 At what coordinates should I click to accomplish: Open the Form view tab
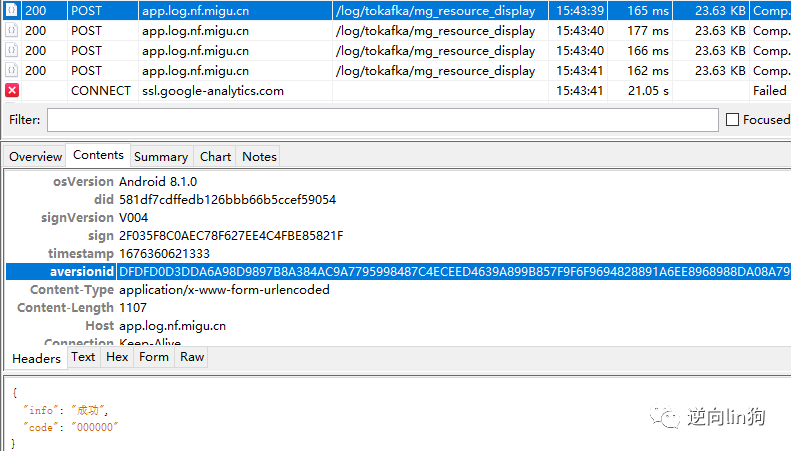[154, 357]
